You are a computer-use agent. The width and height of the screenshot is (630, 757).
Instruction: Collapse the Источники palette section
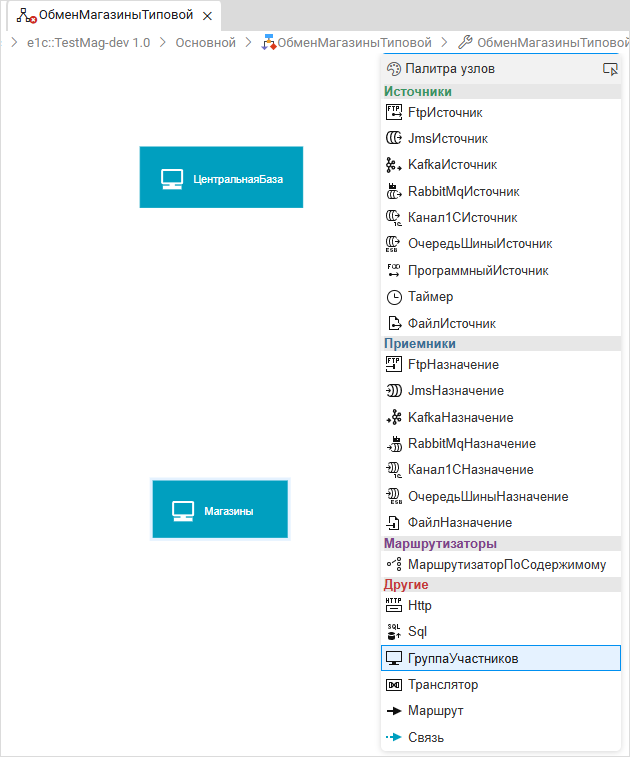click(417, 92)
